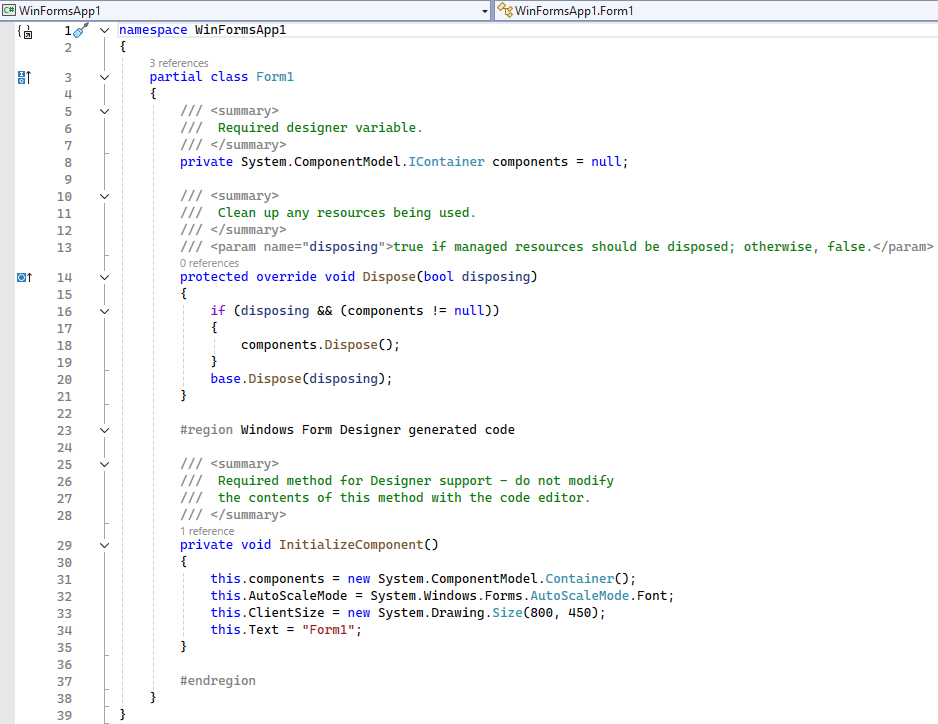Click the C# project icon in the WinFormsApp1 dropdown

8,10
